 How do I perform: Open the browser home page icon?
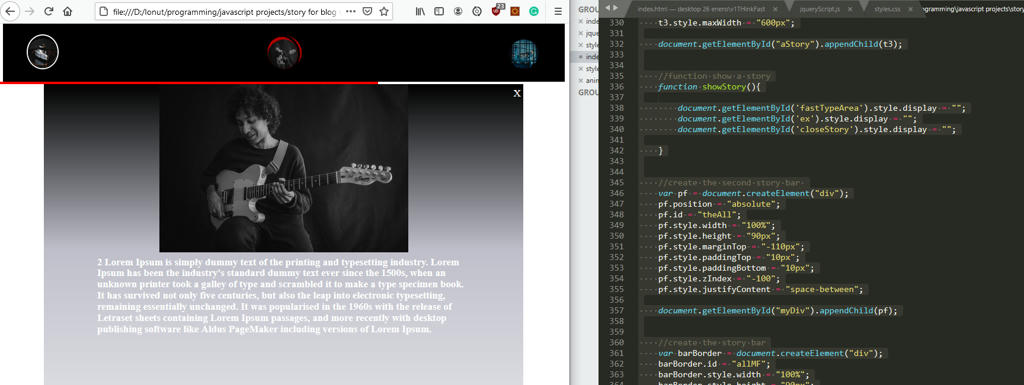pyautogui.click(x=67, y=11)
